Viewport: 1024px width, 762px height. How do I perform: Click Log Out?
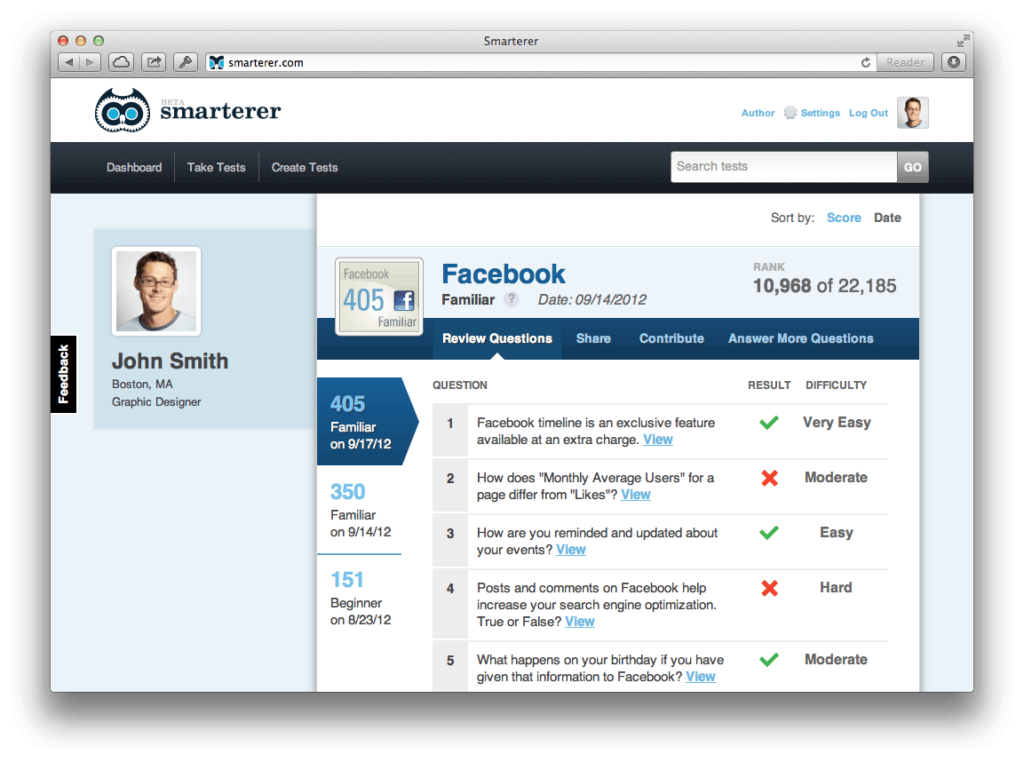click(x=868, y=113)
